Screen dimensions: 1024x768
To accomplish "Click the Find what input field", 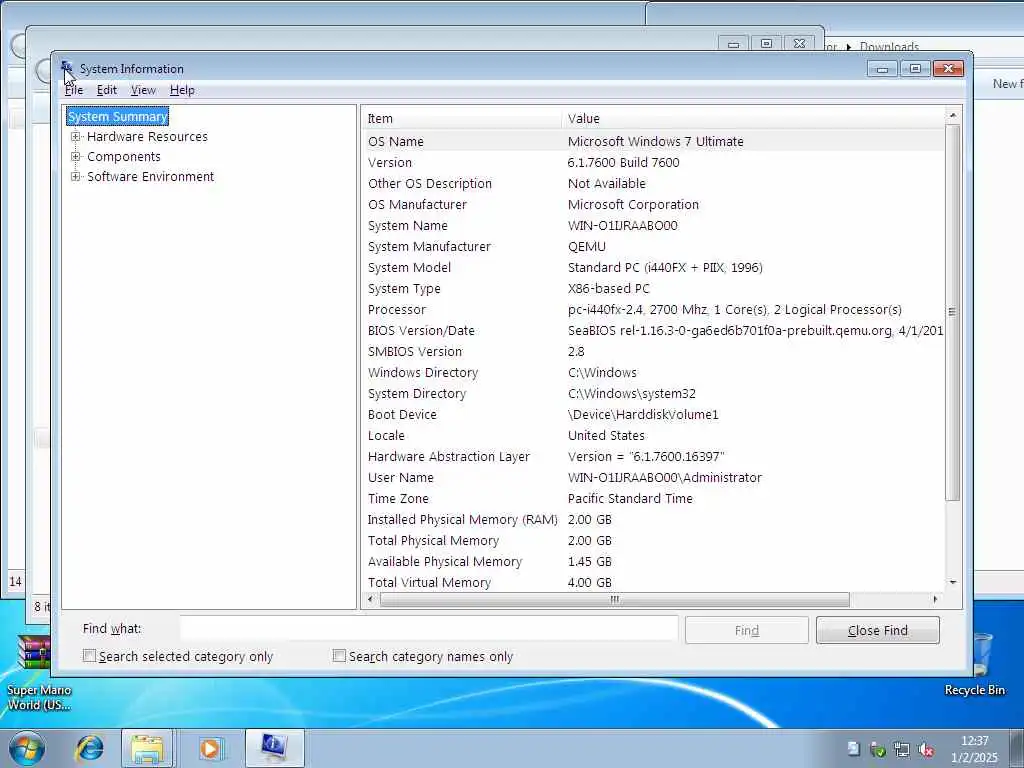I will tap(429, 628).
